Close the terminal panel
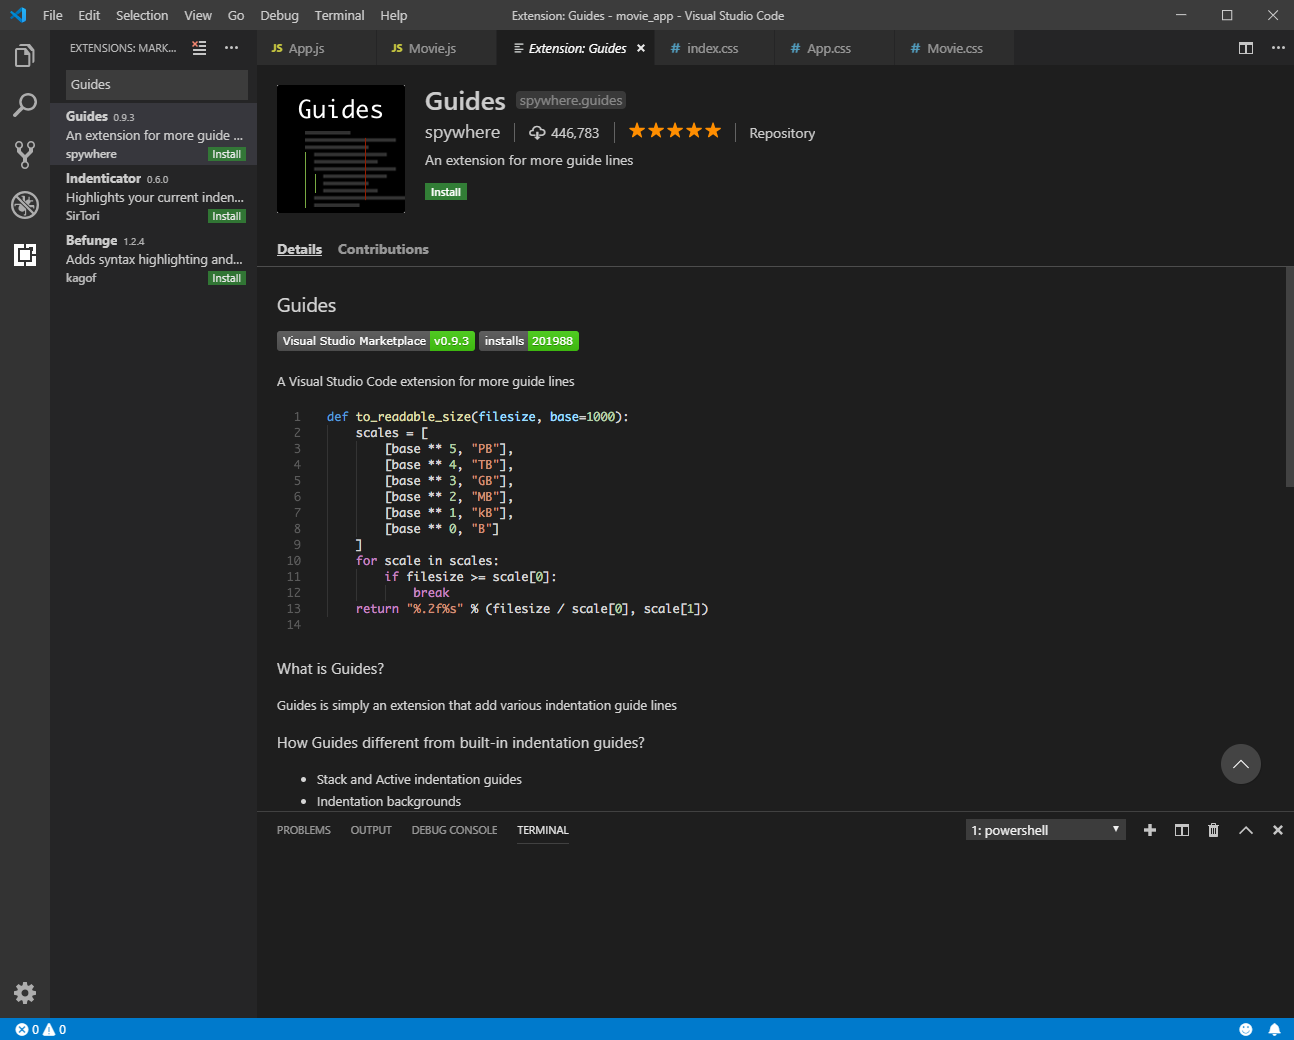Image resolution: width=1294 pixels, height=1040 pixels. [x=1278, y=830]
